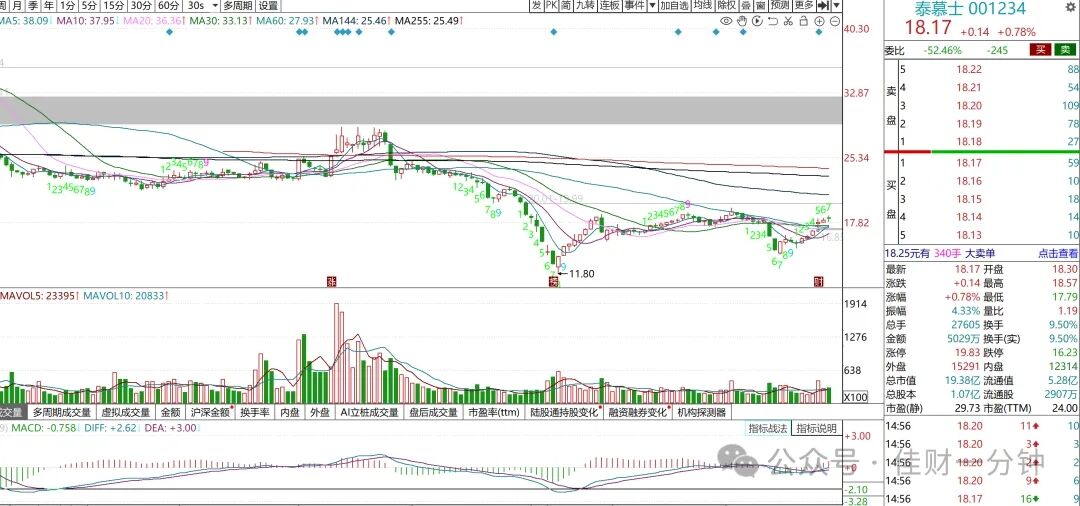Switch to the 月 monthly period
This screenshot has height=506, width=1080.
[x=15, y=6]
